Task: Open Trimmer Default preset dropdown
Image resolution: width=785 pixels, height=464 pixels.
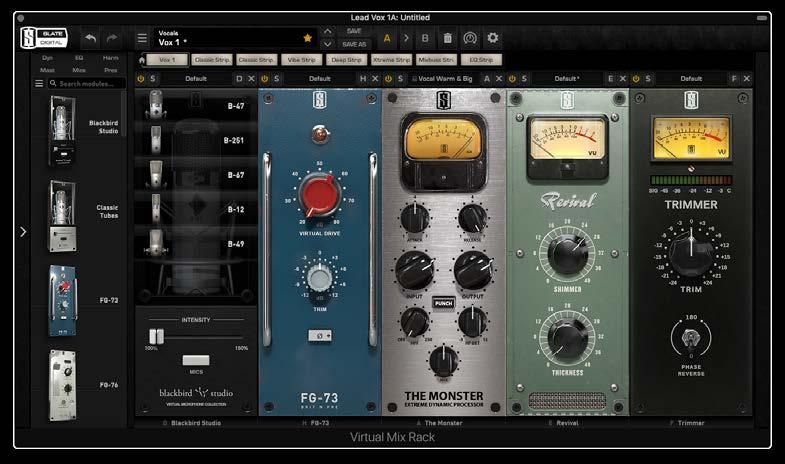Action: (691, 79)
